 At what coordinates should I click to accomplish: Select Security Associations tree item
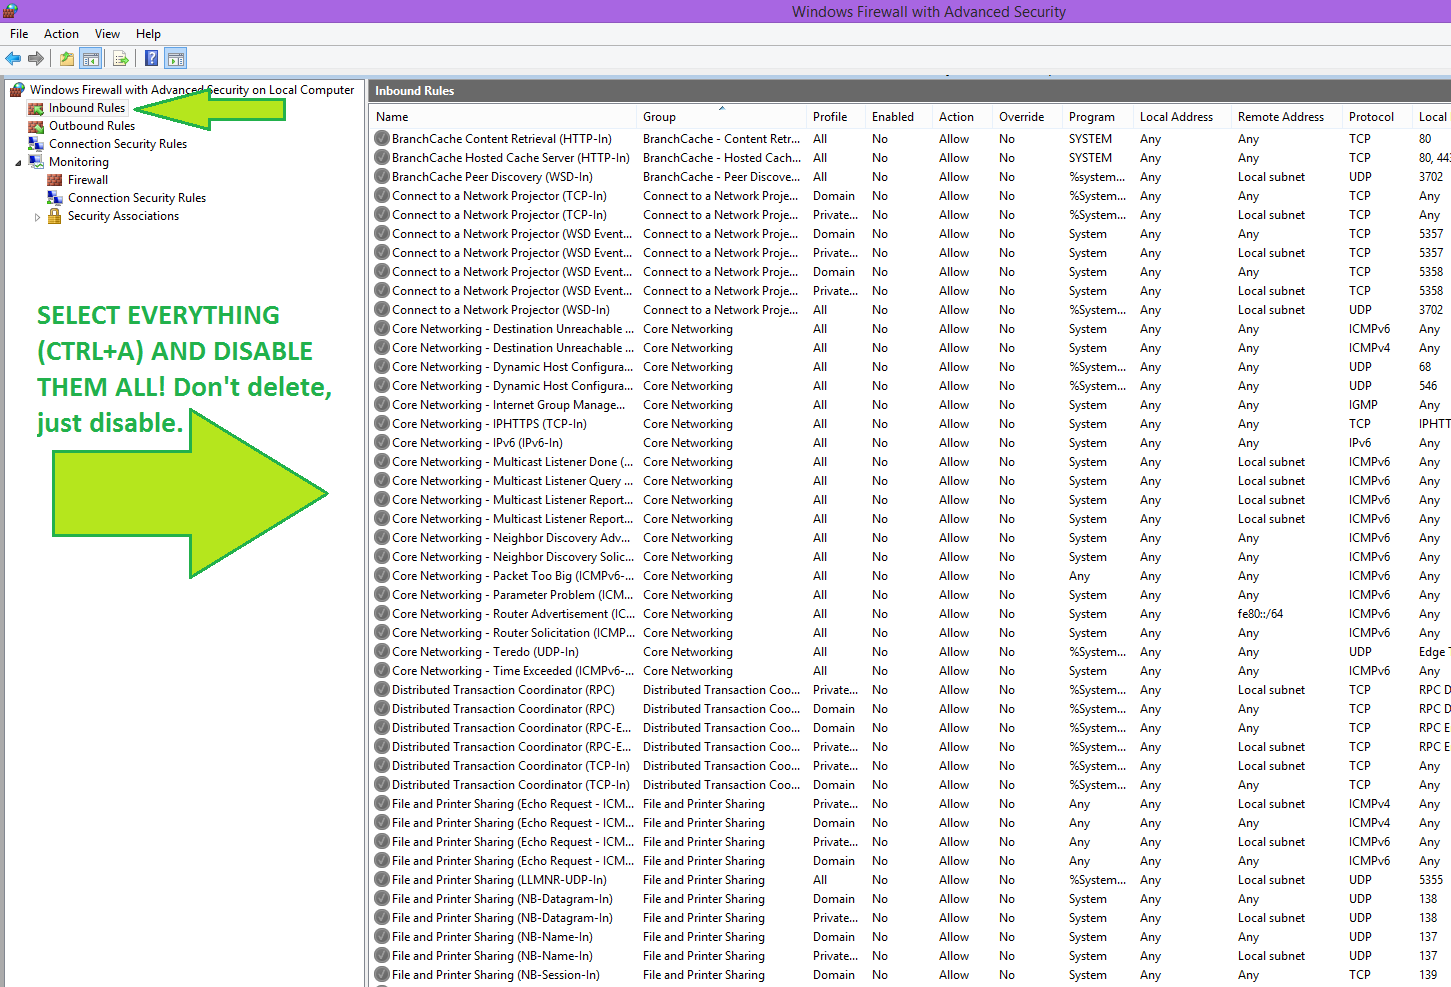[x=123, y=216]
